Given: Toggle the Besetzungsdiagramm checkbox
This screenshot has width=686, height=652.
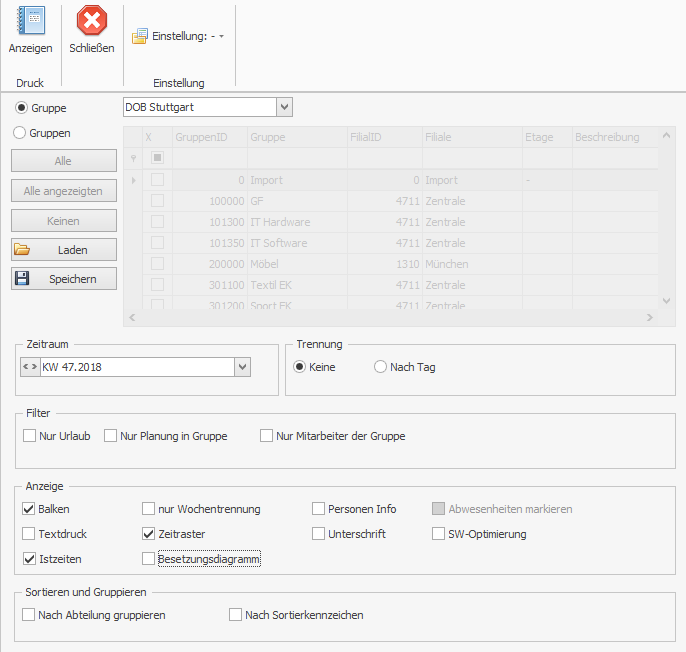Looking at the screenshot, I should (149, 559).
